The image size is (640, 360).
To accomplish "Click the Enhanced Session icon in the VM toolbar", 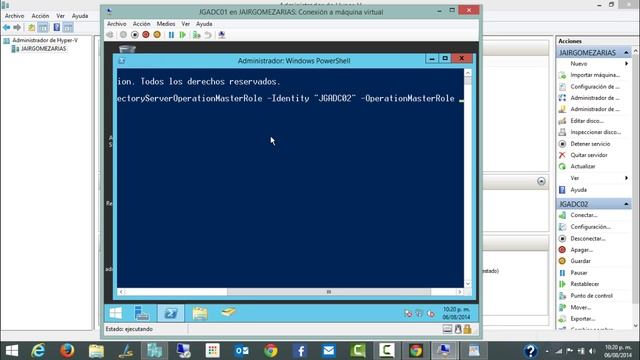I will click(x=222, y=35).
